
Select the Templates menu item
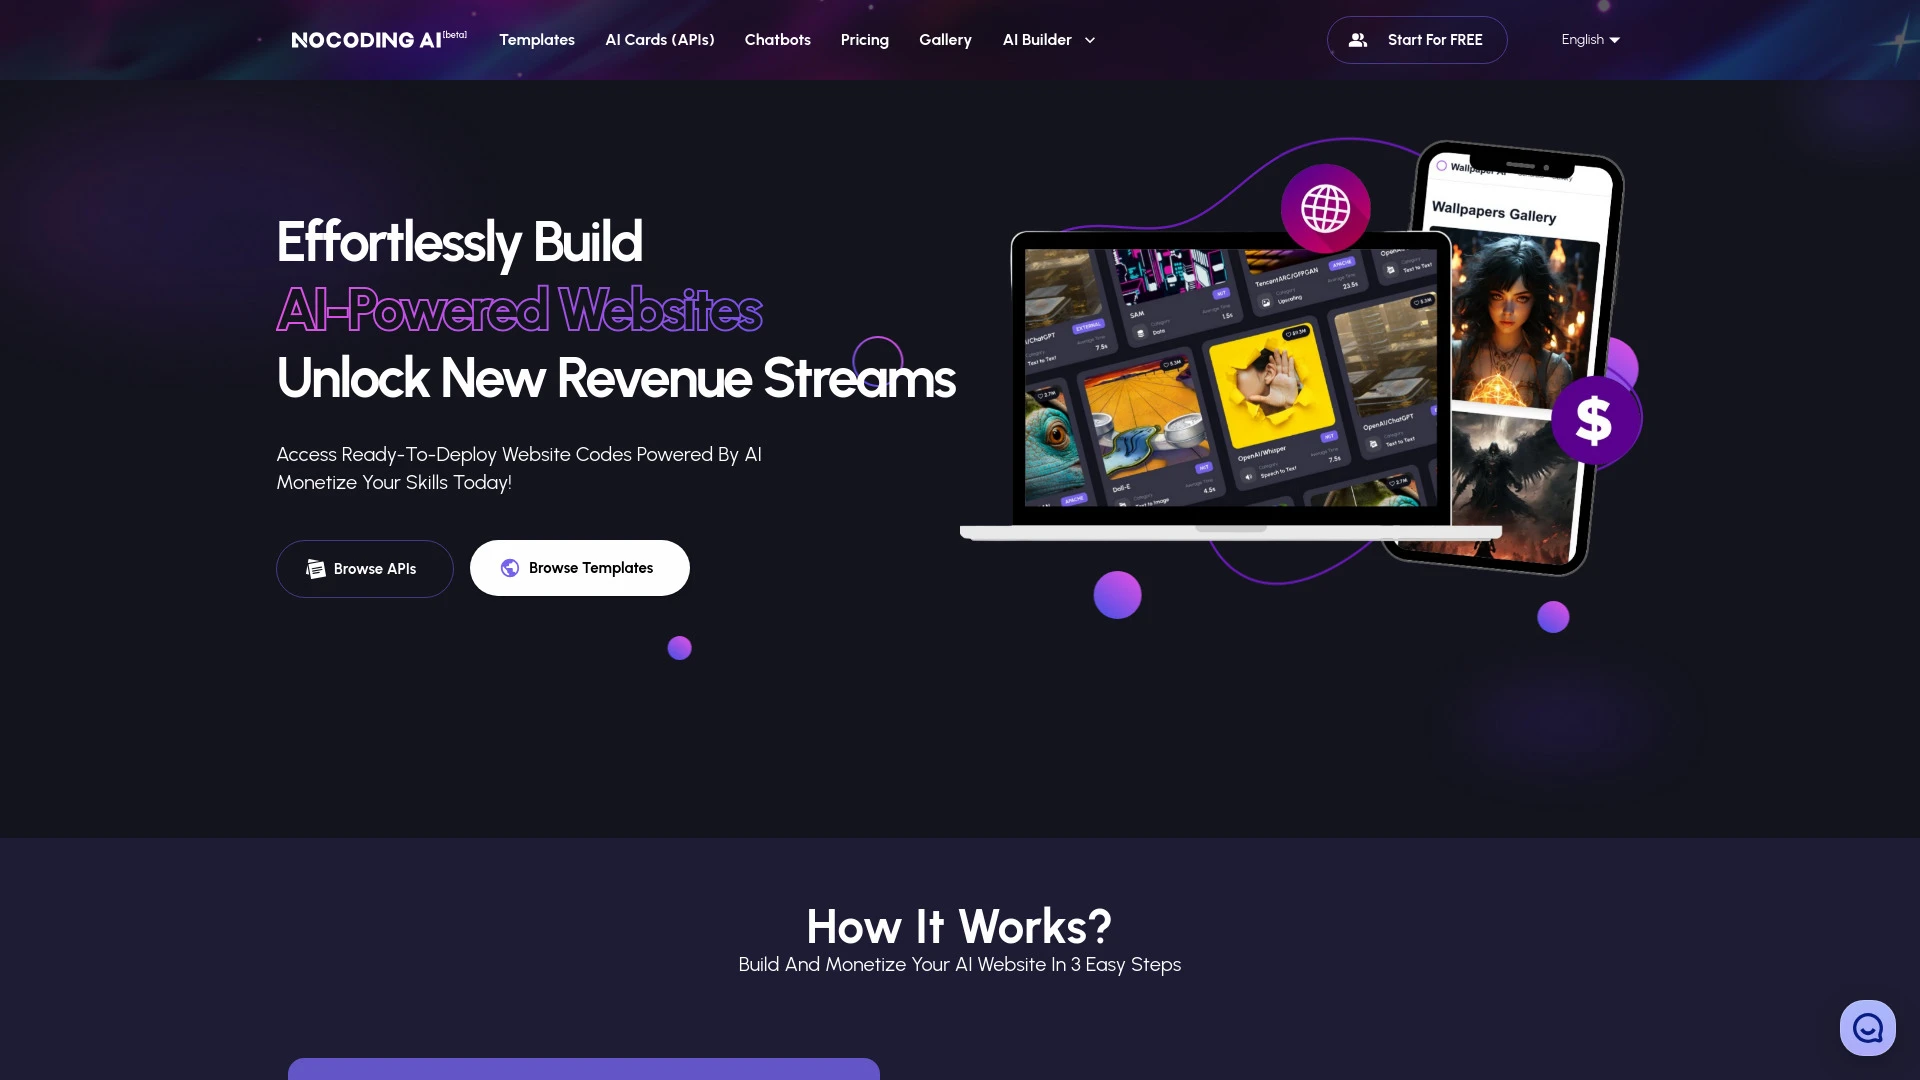[537, 40]
